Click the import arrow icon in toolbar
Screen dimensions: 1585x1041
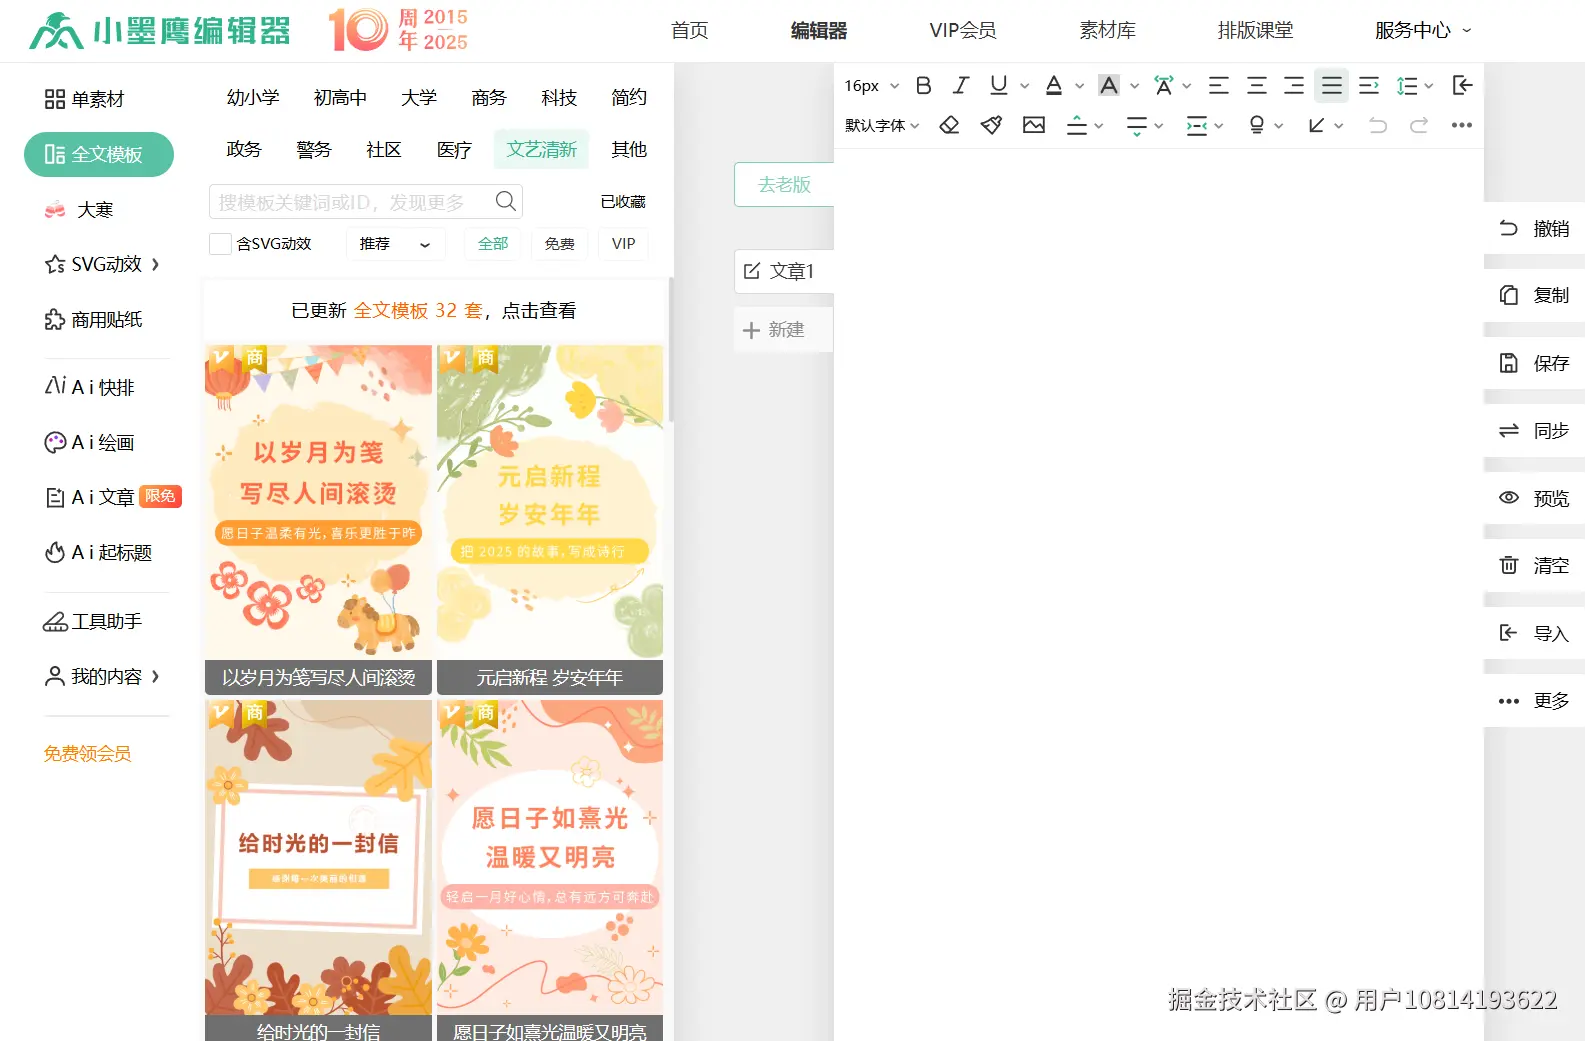pos(1462,86)
